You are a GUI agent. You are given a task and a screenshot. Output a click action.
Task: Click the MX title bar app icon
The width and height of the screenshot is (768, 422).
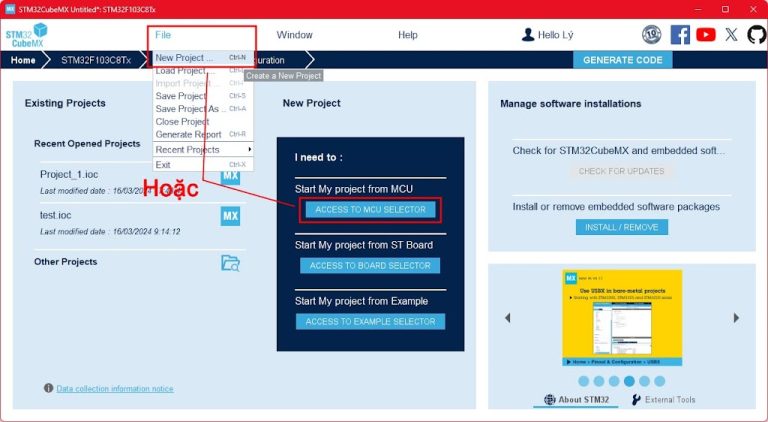click(x=10, y=9)
